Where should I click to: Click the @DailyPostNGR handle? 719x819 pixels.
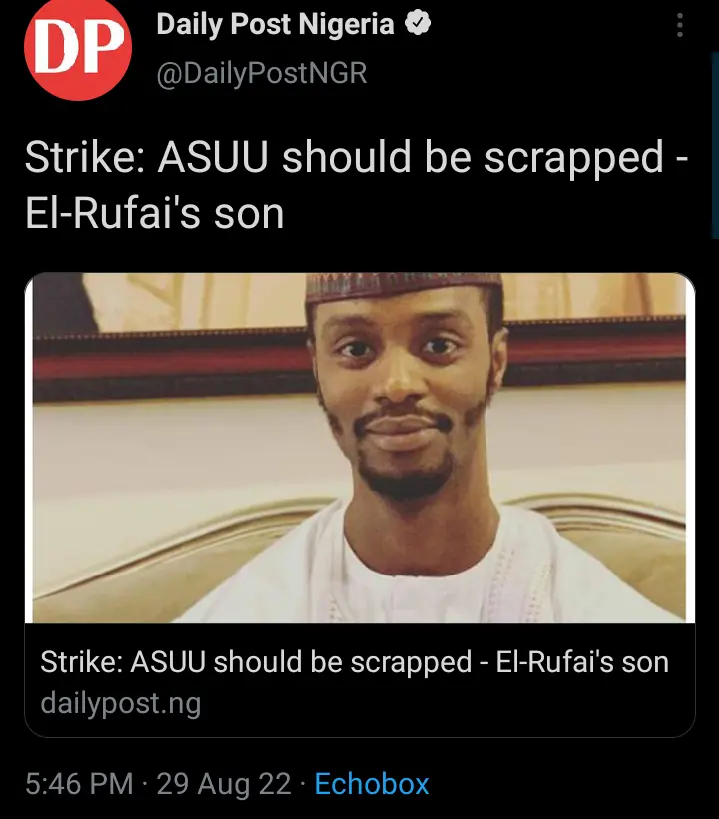[x=262, y=73]
